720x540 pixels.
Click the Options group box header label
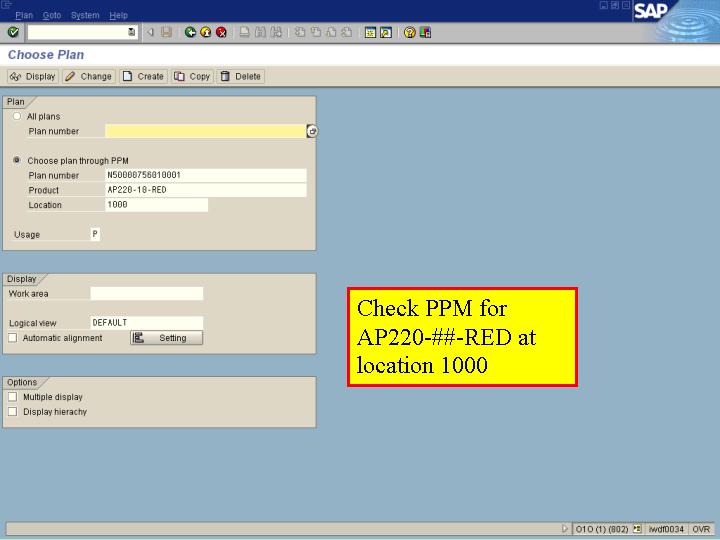point(22,382)
